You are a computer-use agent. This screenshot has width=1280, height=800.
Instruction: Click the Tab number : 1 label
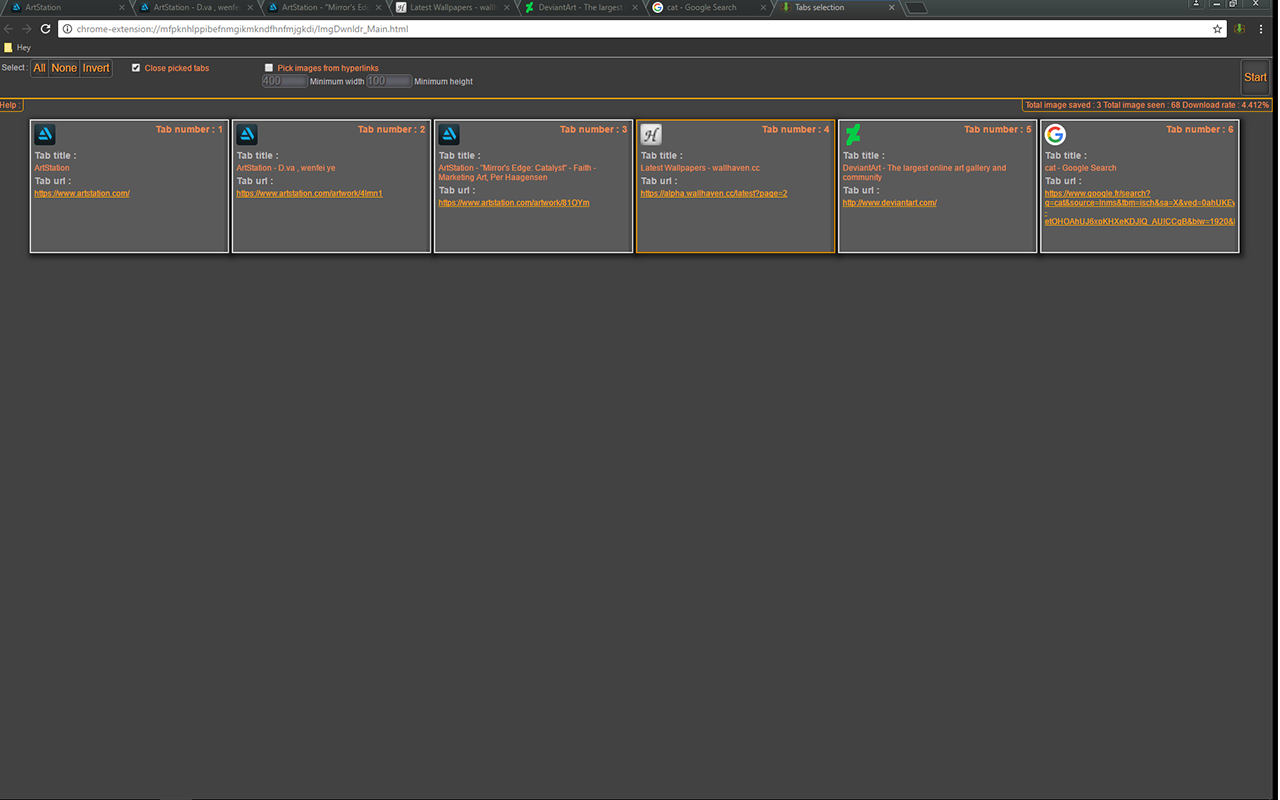189,129
